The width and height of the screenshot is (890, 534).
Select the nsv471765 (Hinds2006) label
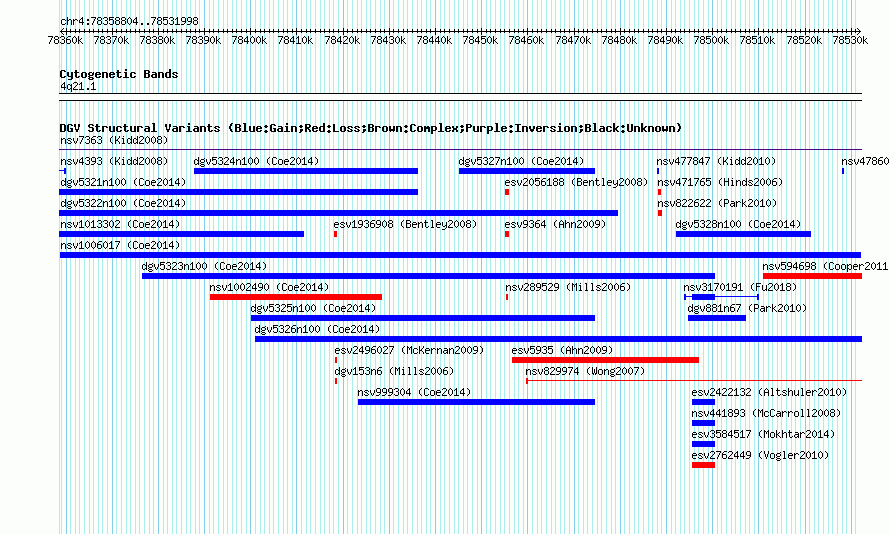[720, 182]
